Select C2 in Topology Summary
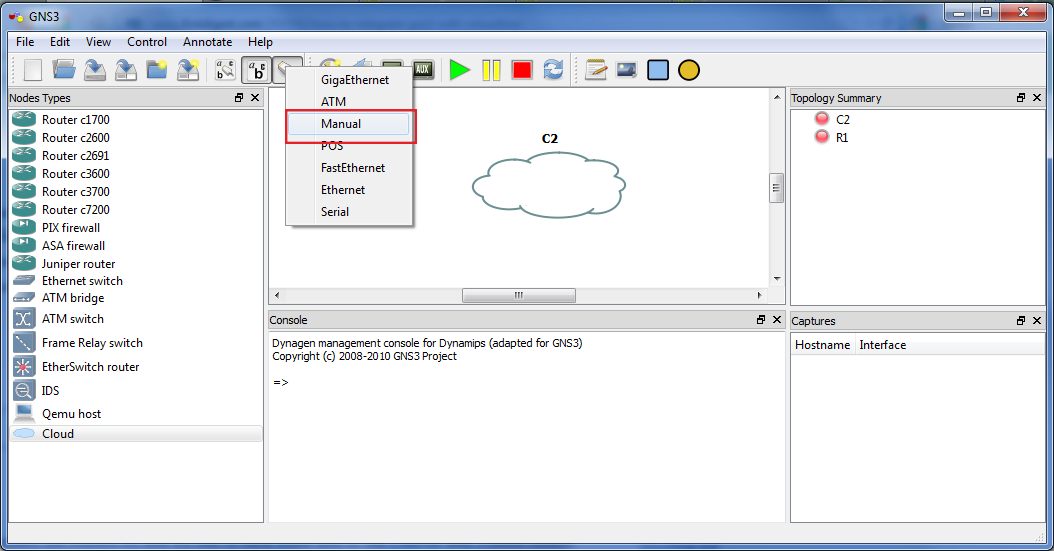 [x=842, y=120]
